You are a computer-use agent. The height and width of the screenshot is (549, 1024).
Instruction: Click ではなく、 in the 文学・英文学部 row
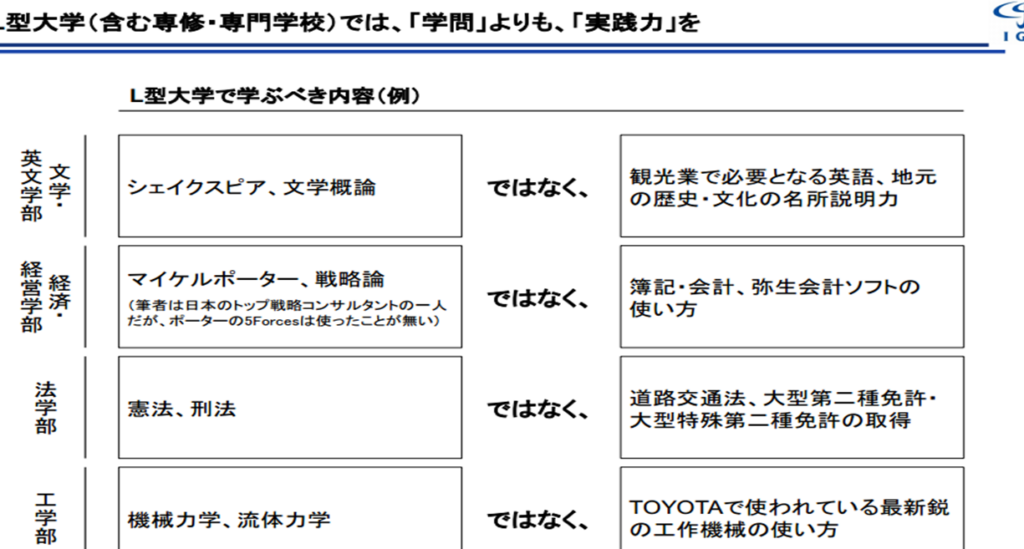(538, 187)
